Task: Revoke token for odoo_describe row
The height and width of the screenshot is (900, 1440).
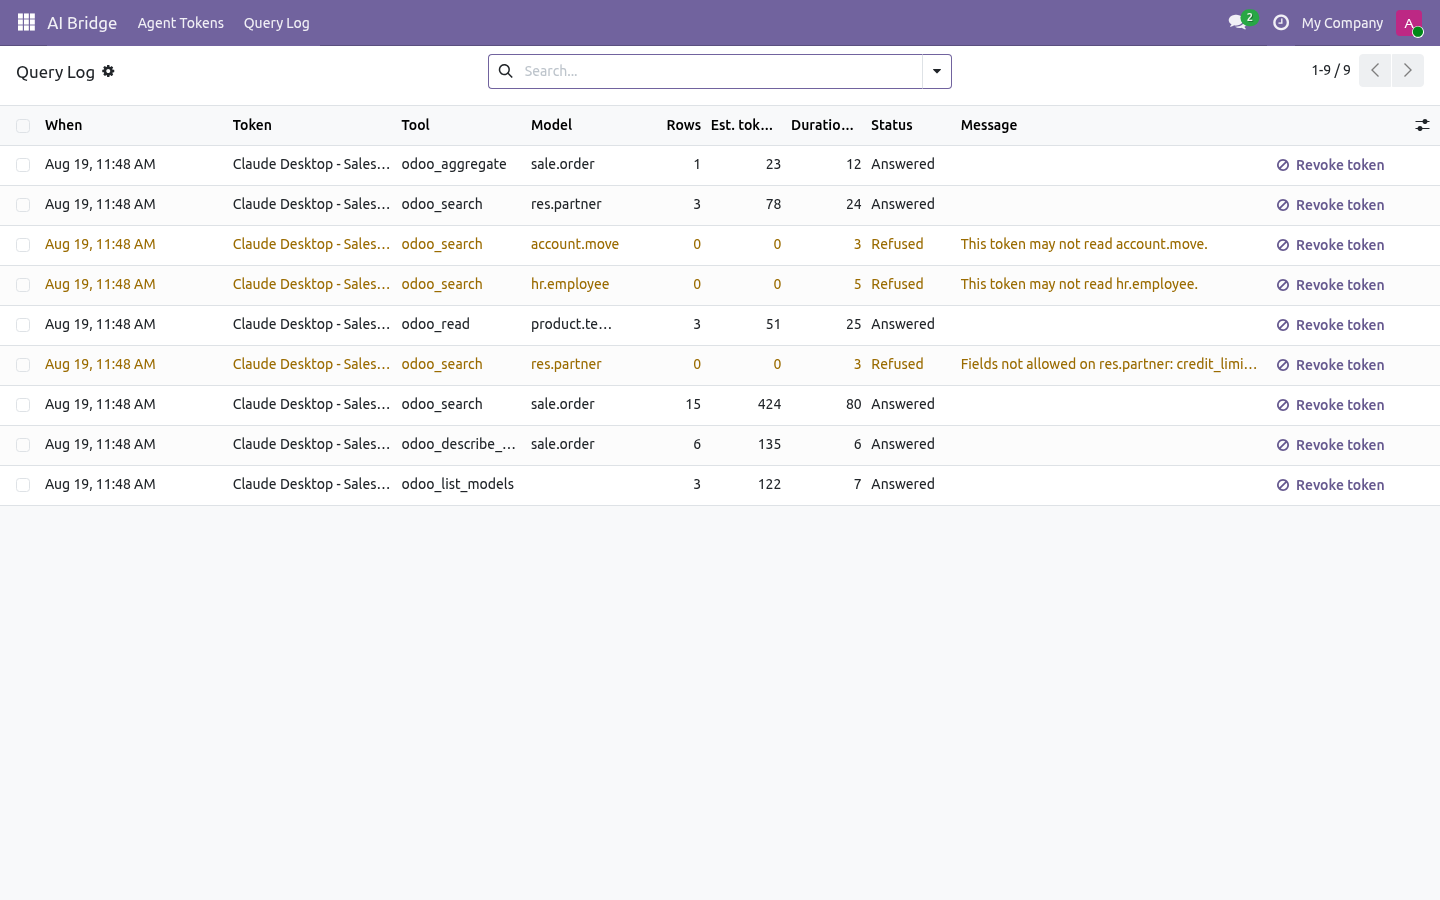Action: (x=1330, y=445)
